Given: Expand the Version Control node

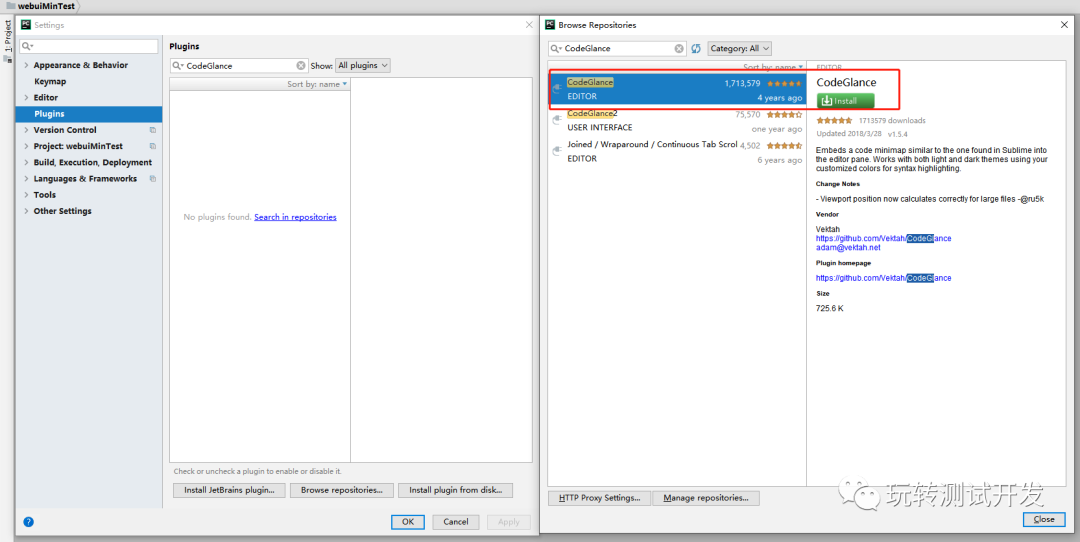Looking at the screenshot, I should 26,130.
